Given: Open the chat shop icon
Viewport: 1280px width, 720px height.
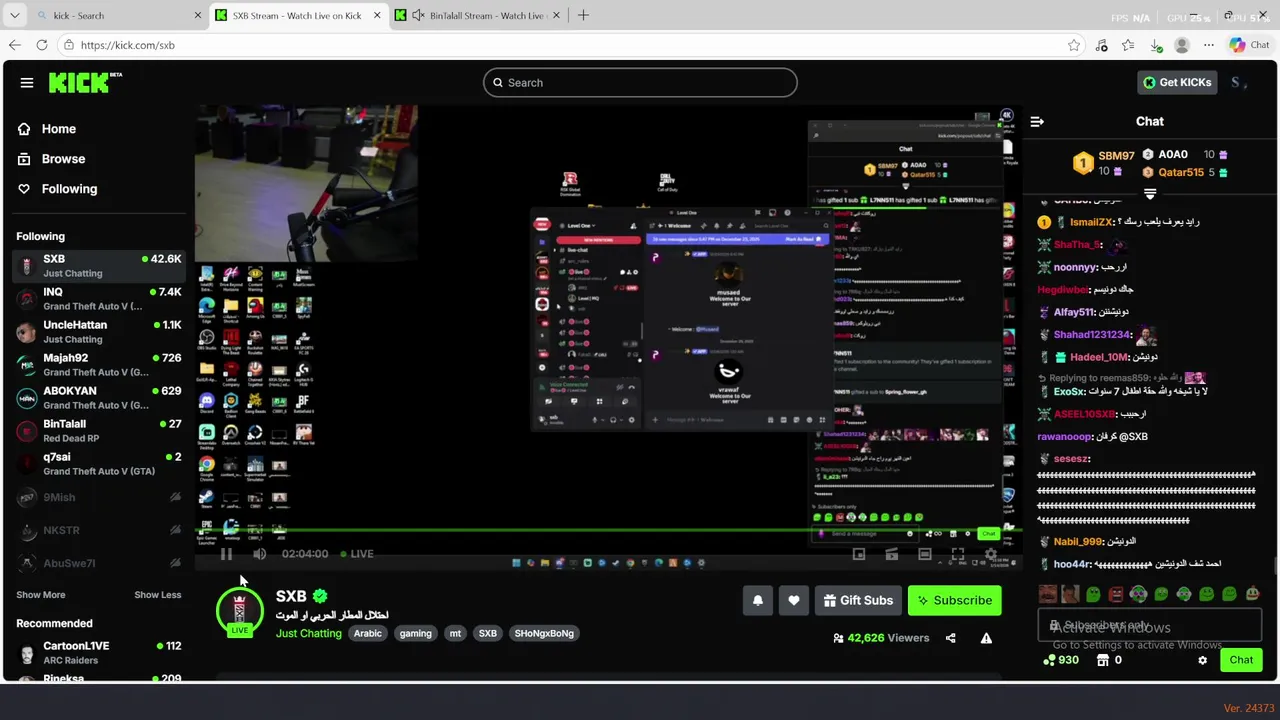Looking at the screenshot, I should (x=1103, y=660).
